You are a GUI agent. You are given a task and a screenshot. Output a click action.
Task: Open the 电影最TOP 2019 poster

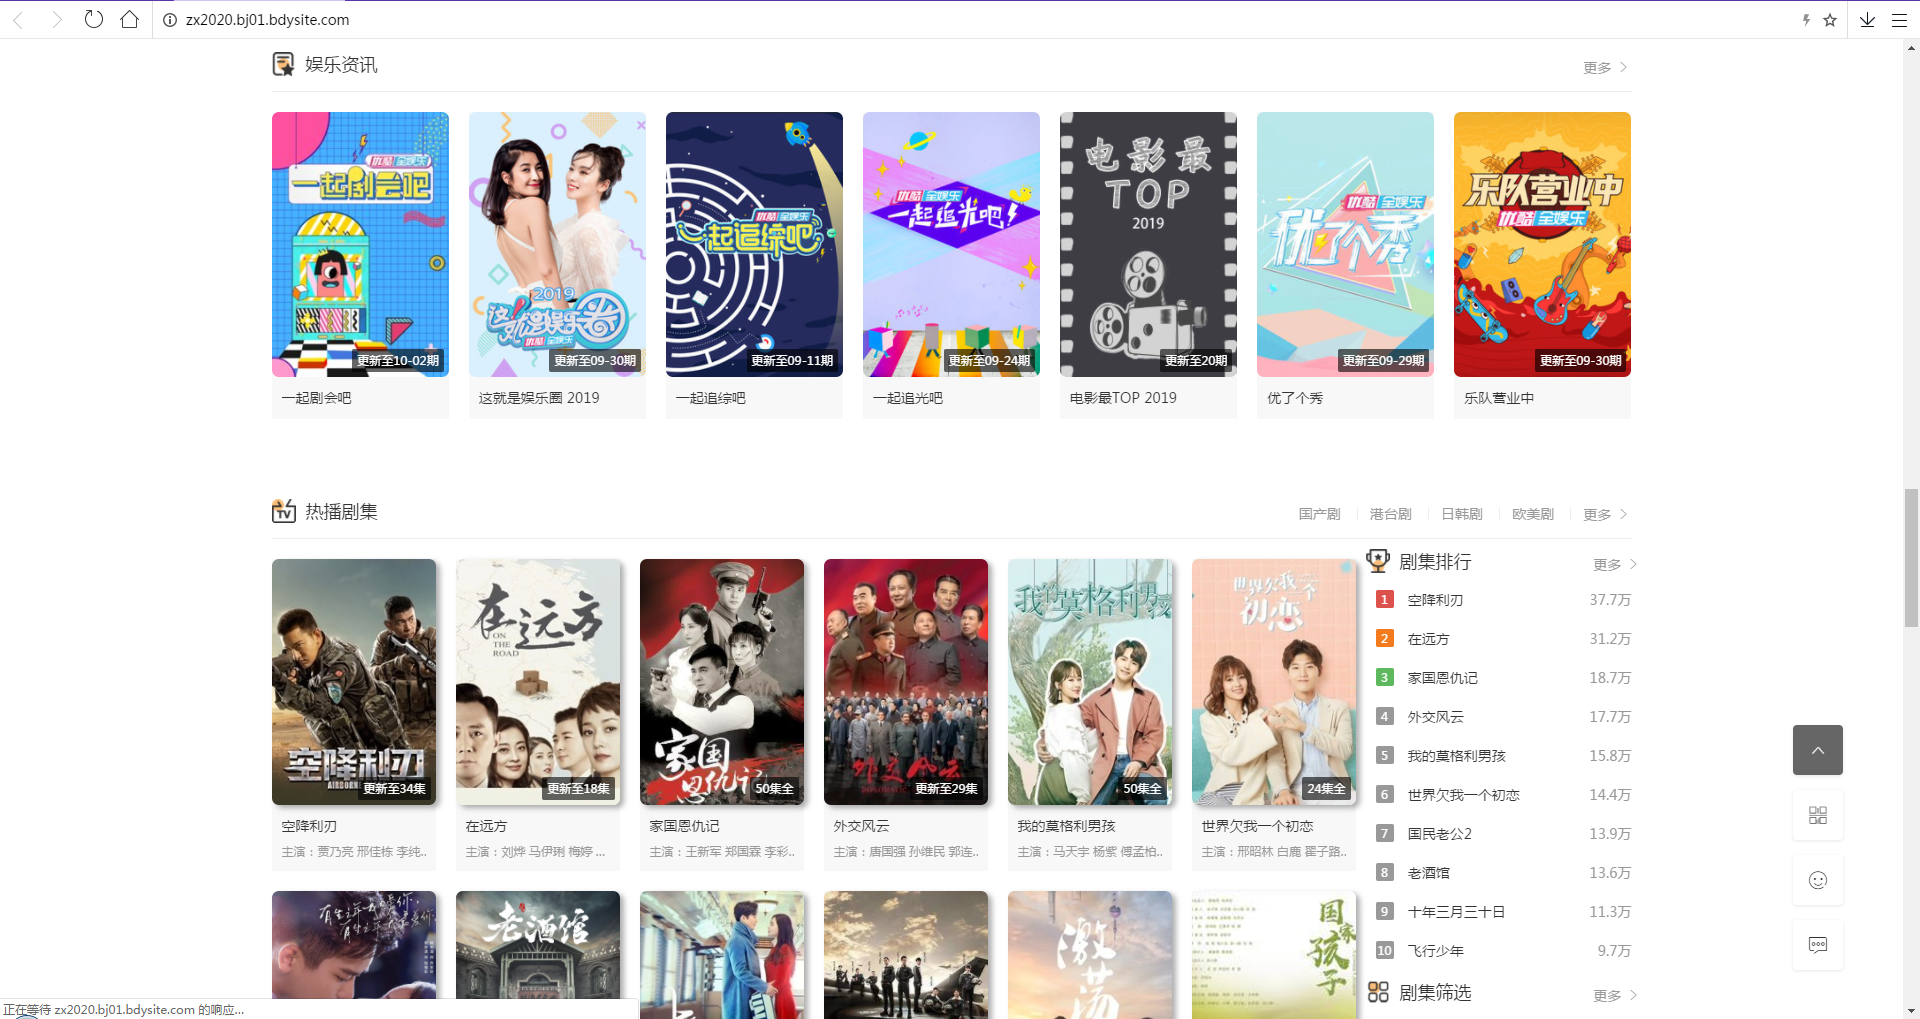pyautogui.click(x=1147, y=244)
